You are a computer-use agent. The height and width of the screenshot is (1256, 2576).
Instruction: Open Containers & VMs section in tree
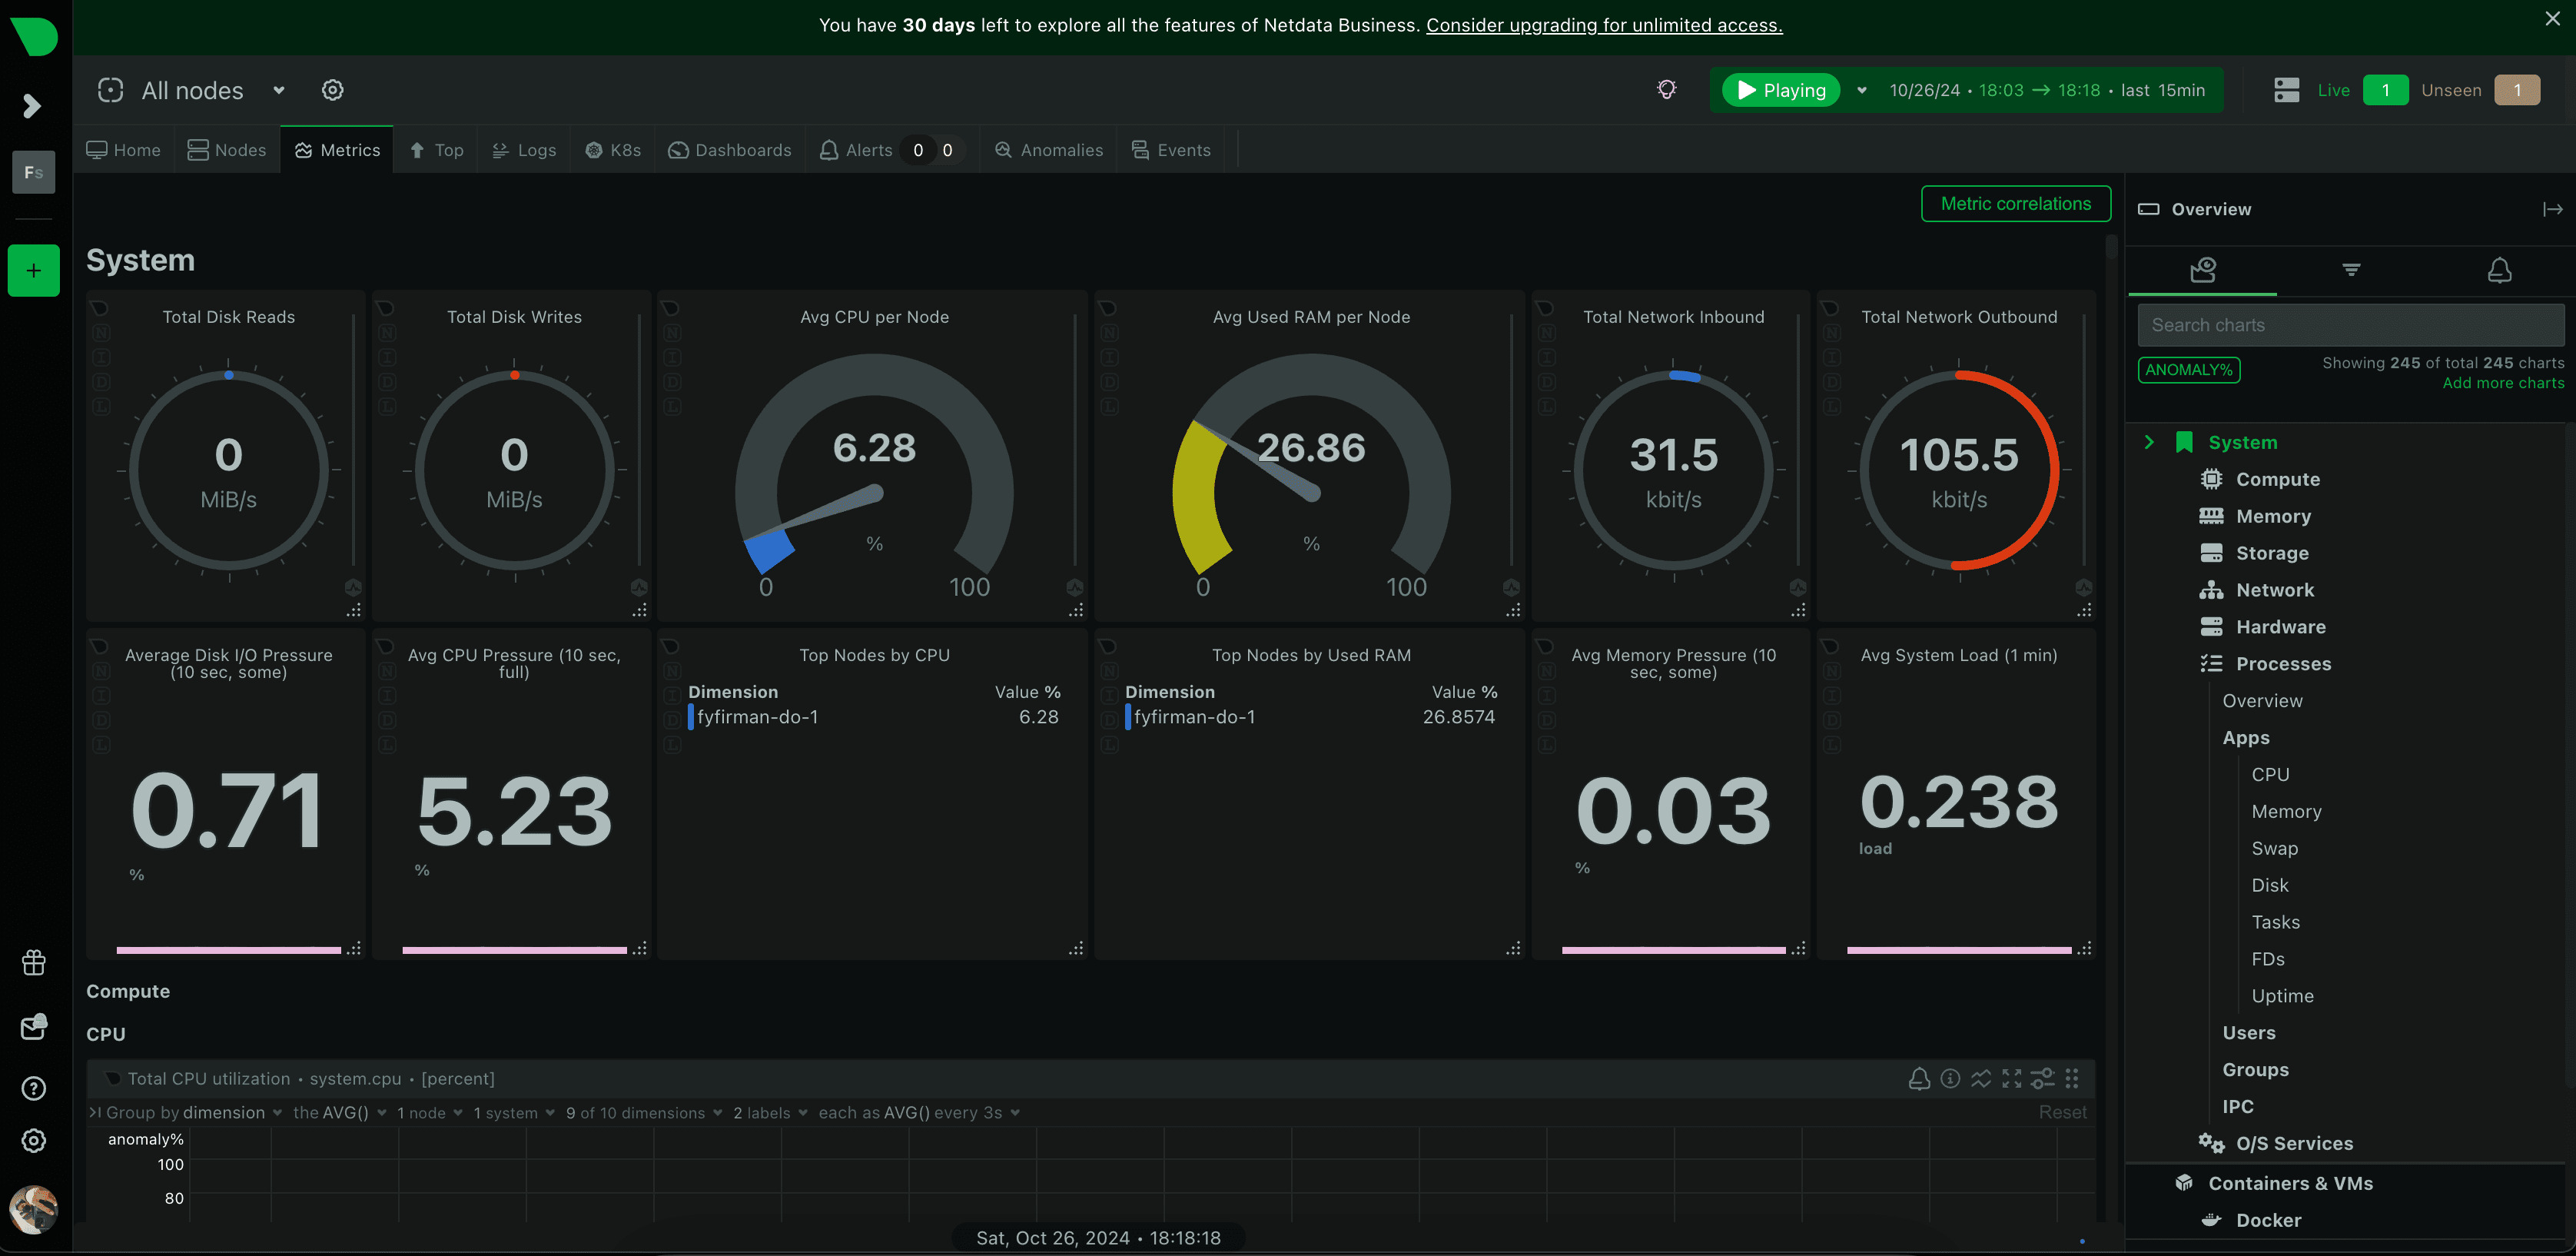[x=2290, y=1183]
